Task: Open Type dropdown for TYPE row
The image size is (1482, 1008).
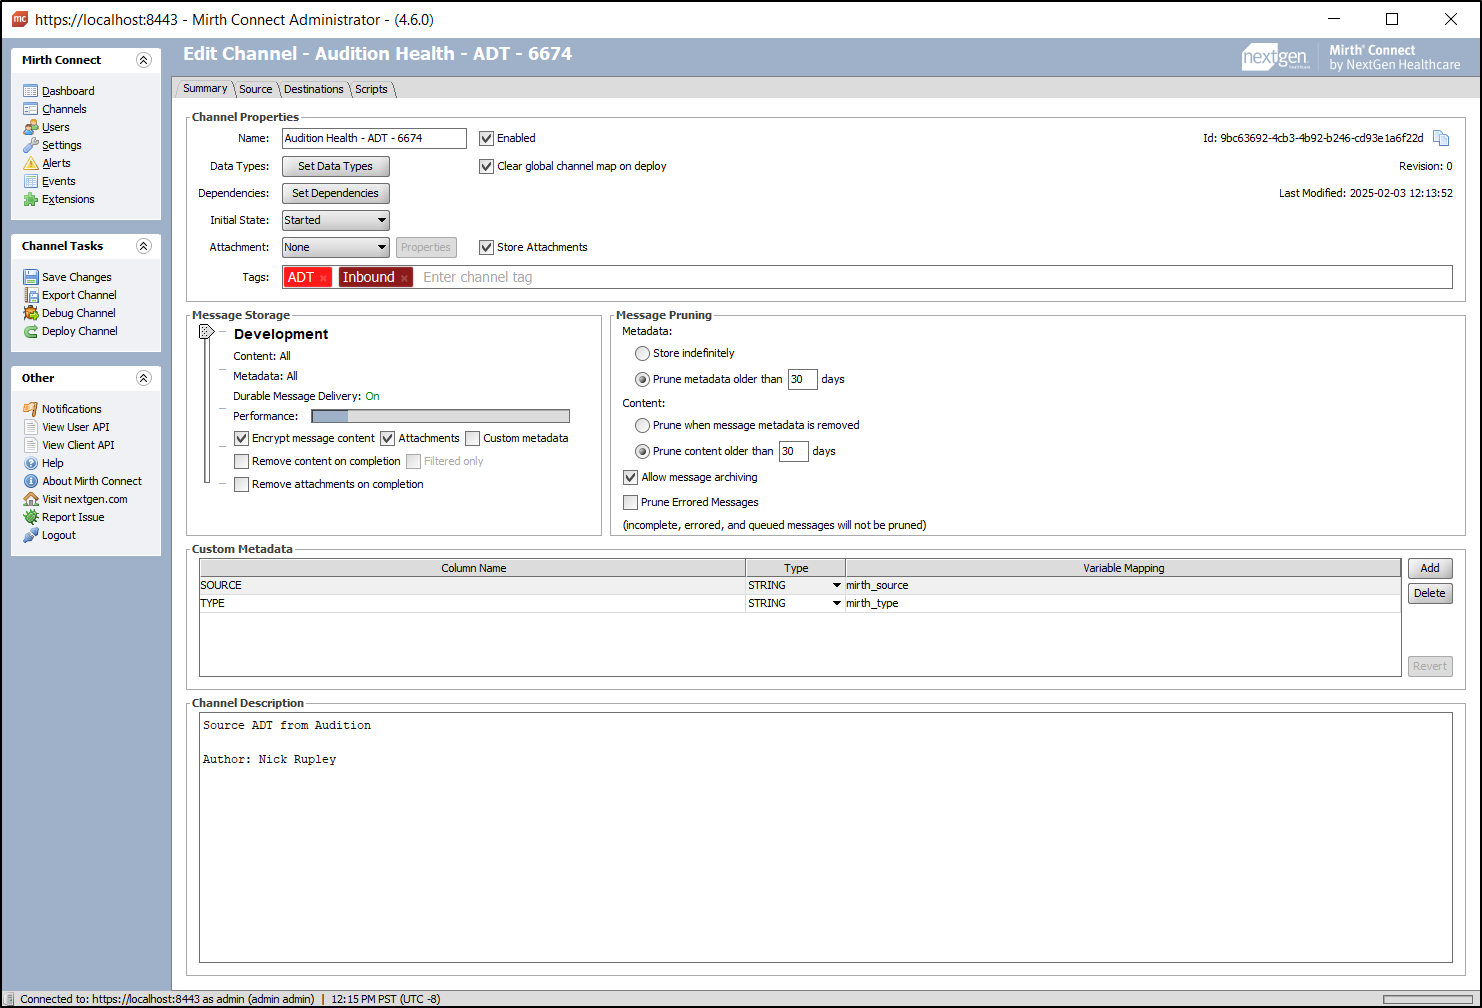Action: coord(837,603)
